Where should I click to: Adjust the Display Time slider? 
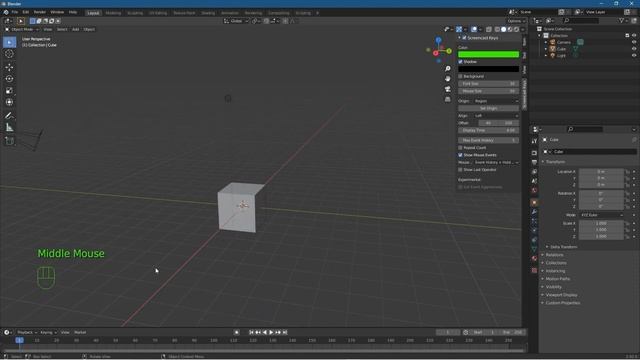[489, 131]
